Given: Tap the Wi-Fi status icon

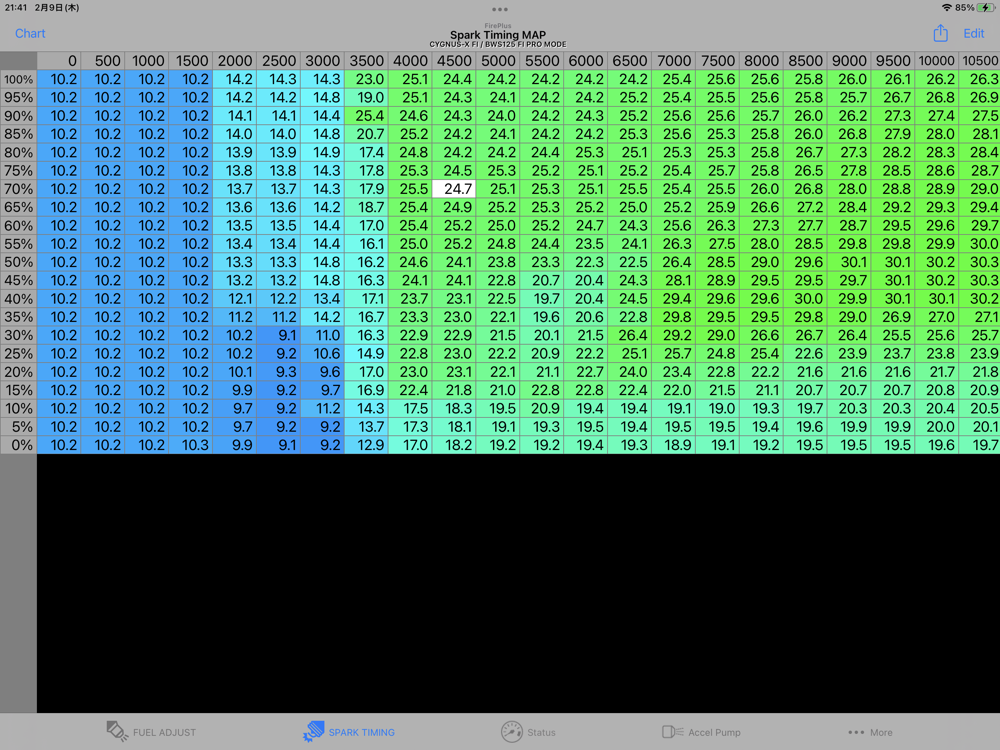Looking at the screenshot, I should tap(946, 8).
